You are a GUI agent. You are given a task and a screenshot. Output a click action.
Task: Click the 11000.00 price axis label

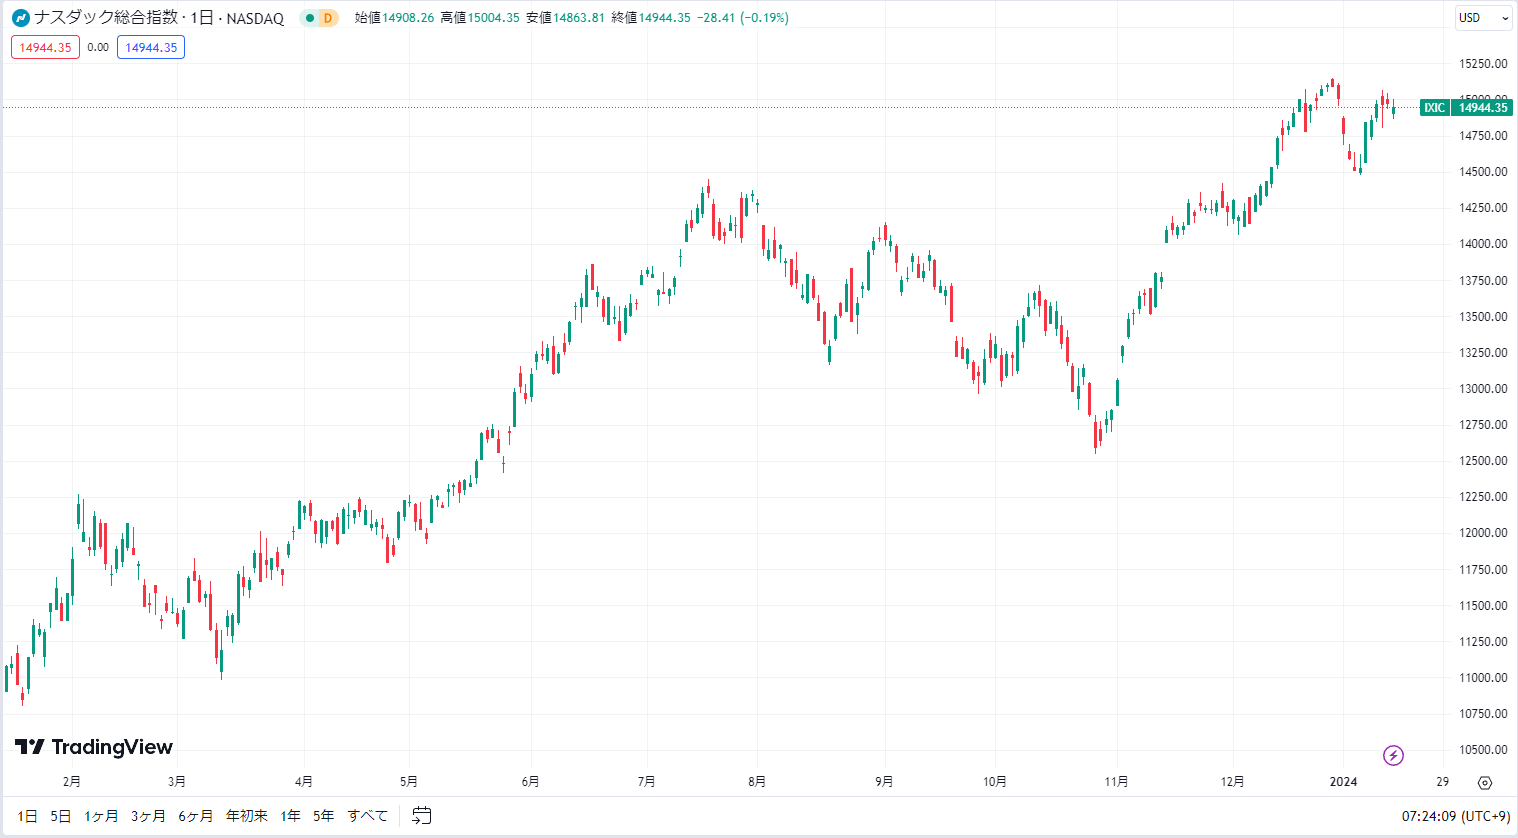(x=1483, y=678)
